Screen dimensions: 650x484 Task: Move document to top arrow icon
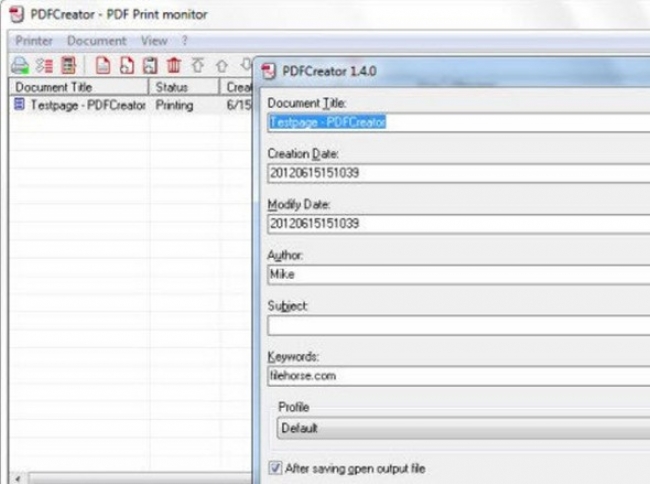(198, 66)
